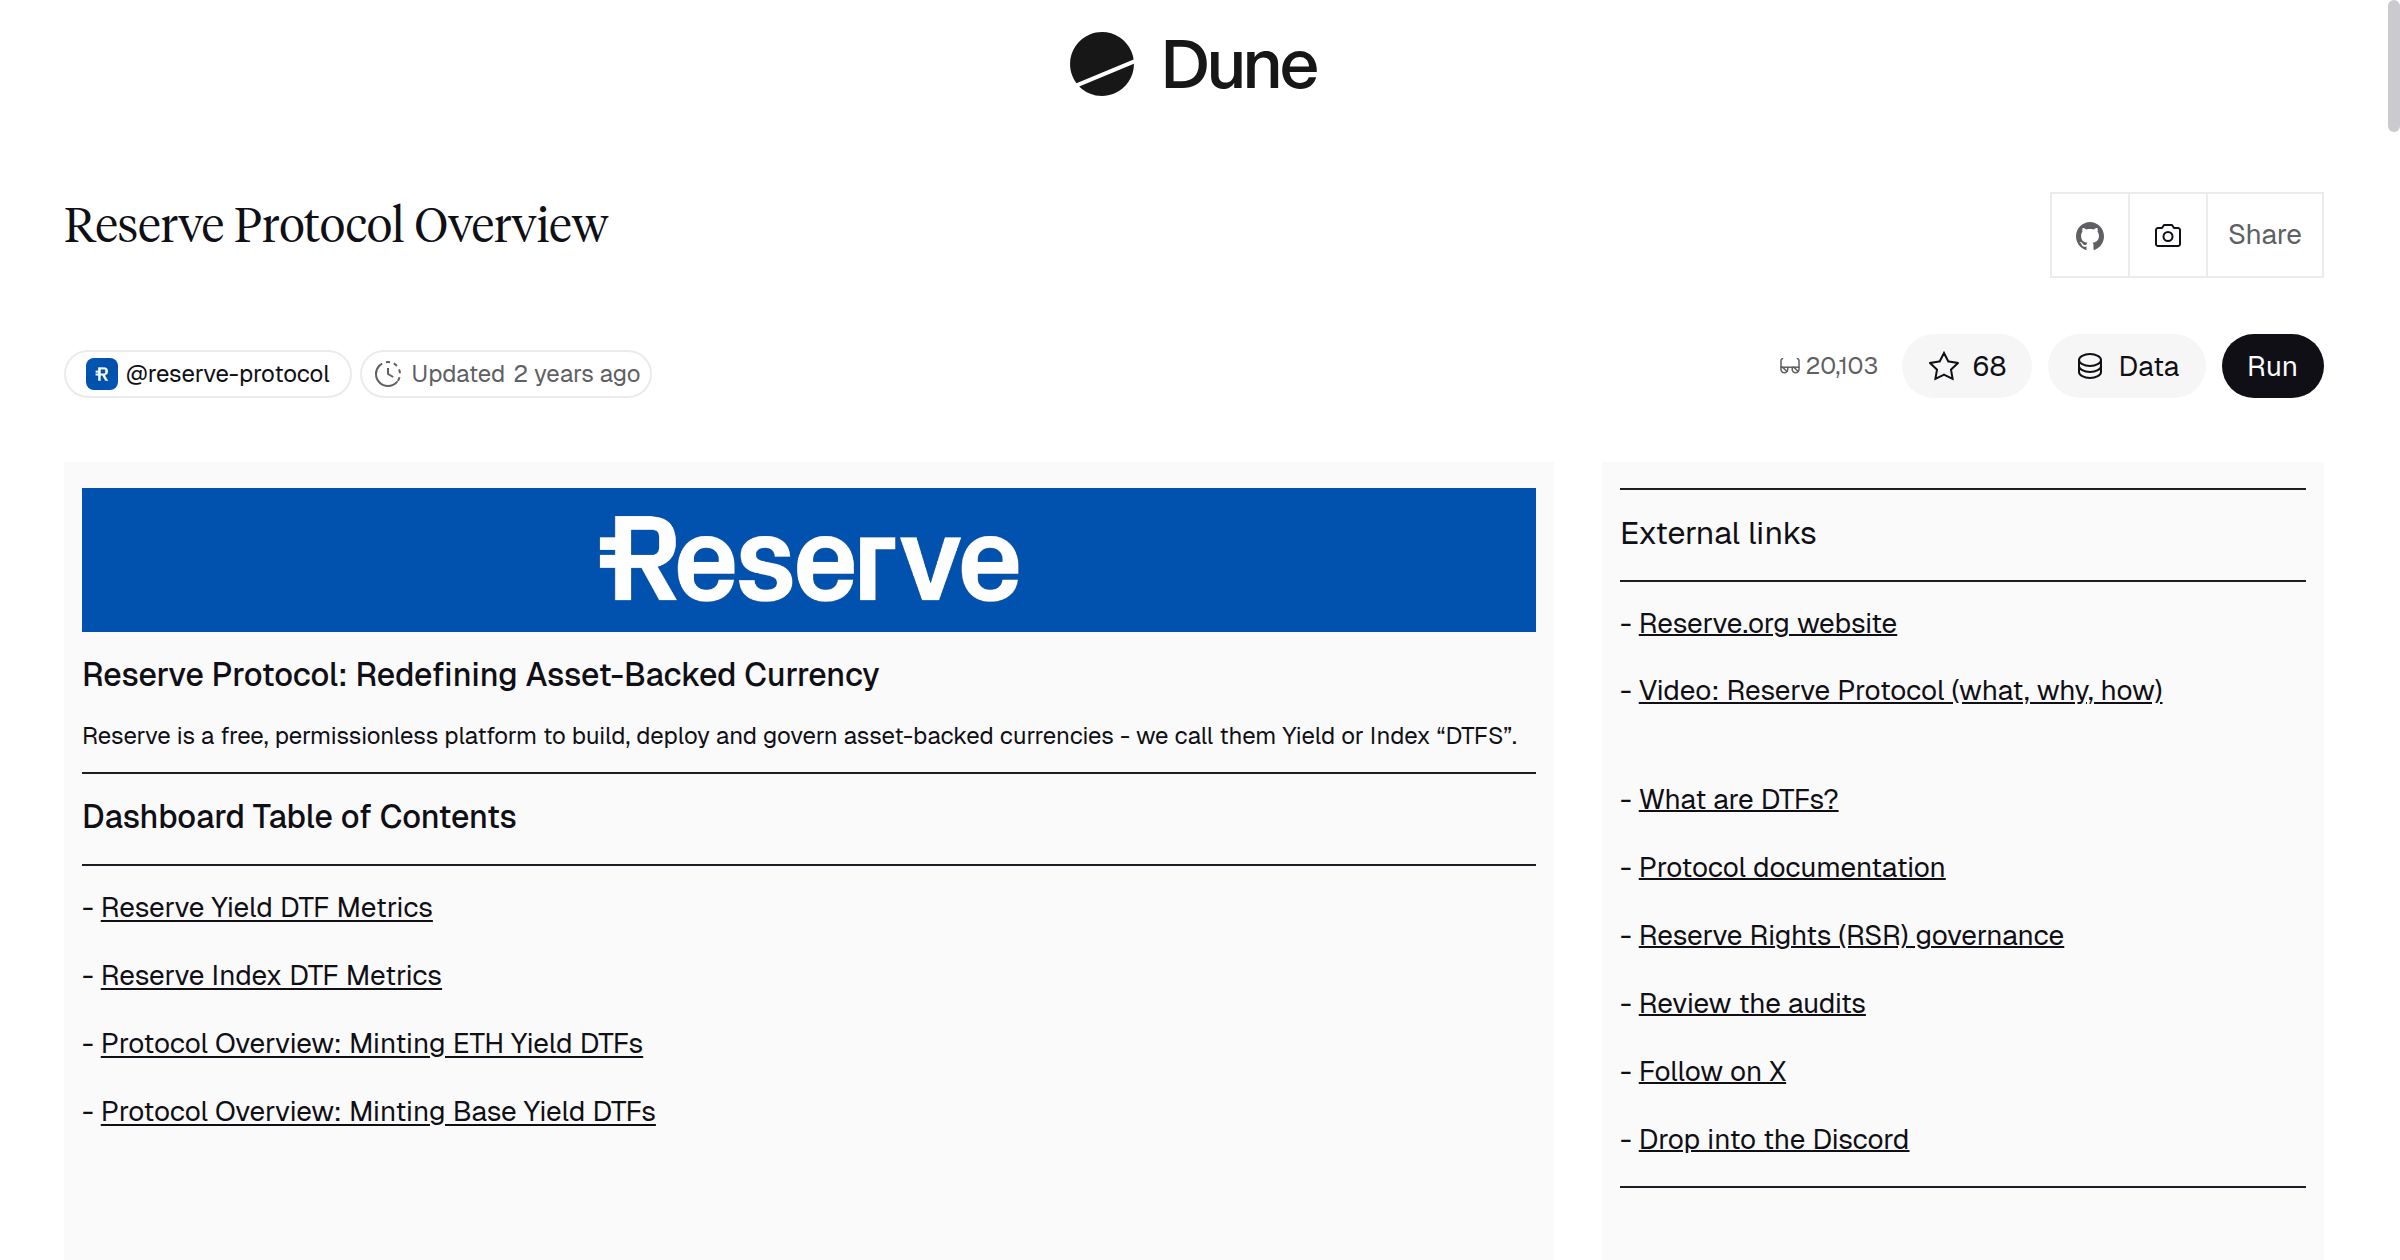Screen dimensions: 2400x1260
Task: Open the Reserve Yield DTF Metrics link
Action: point(266,907)
